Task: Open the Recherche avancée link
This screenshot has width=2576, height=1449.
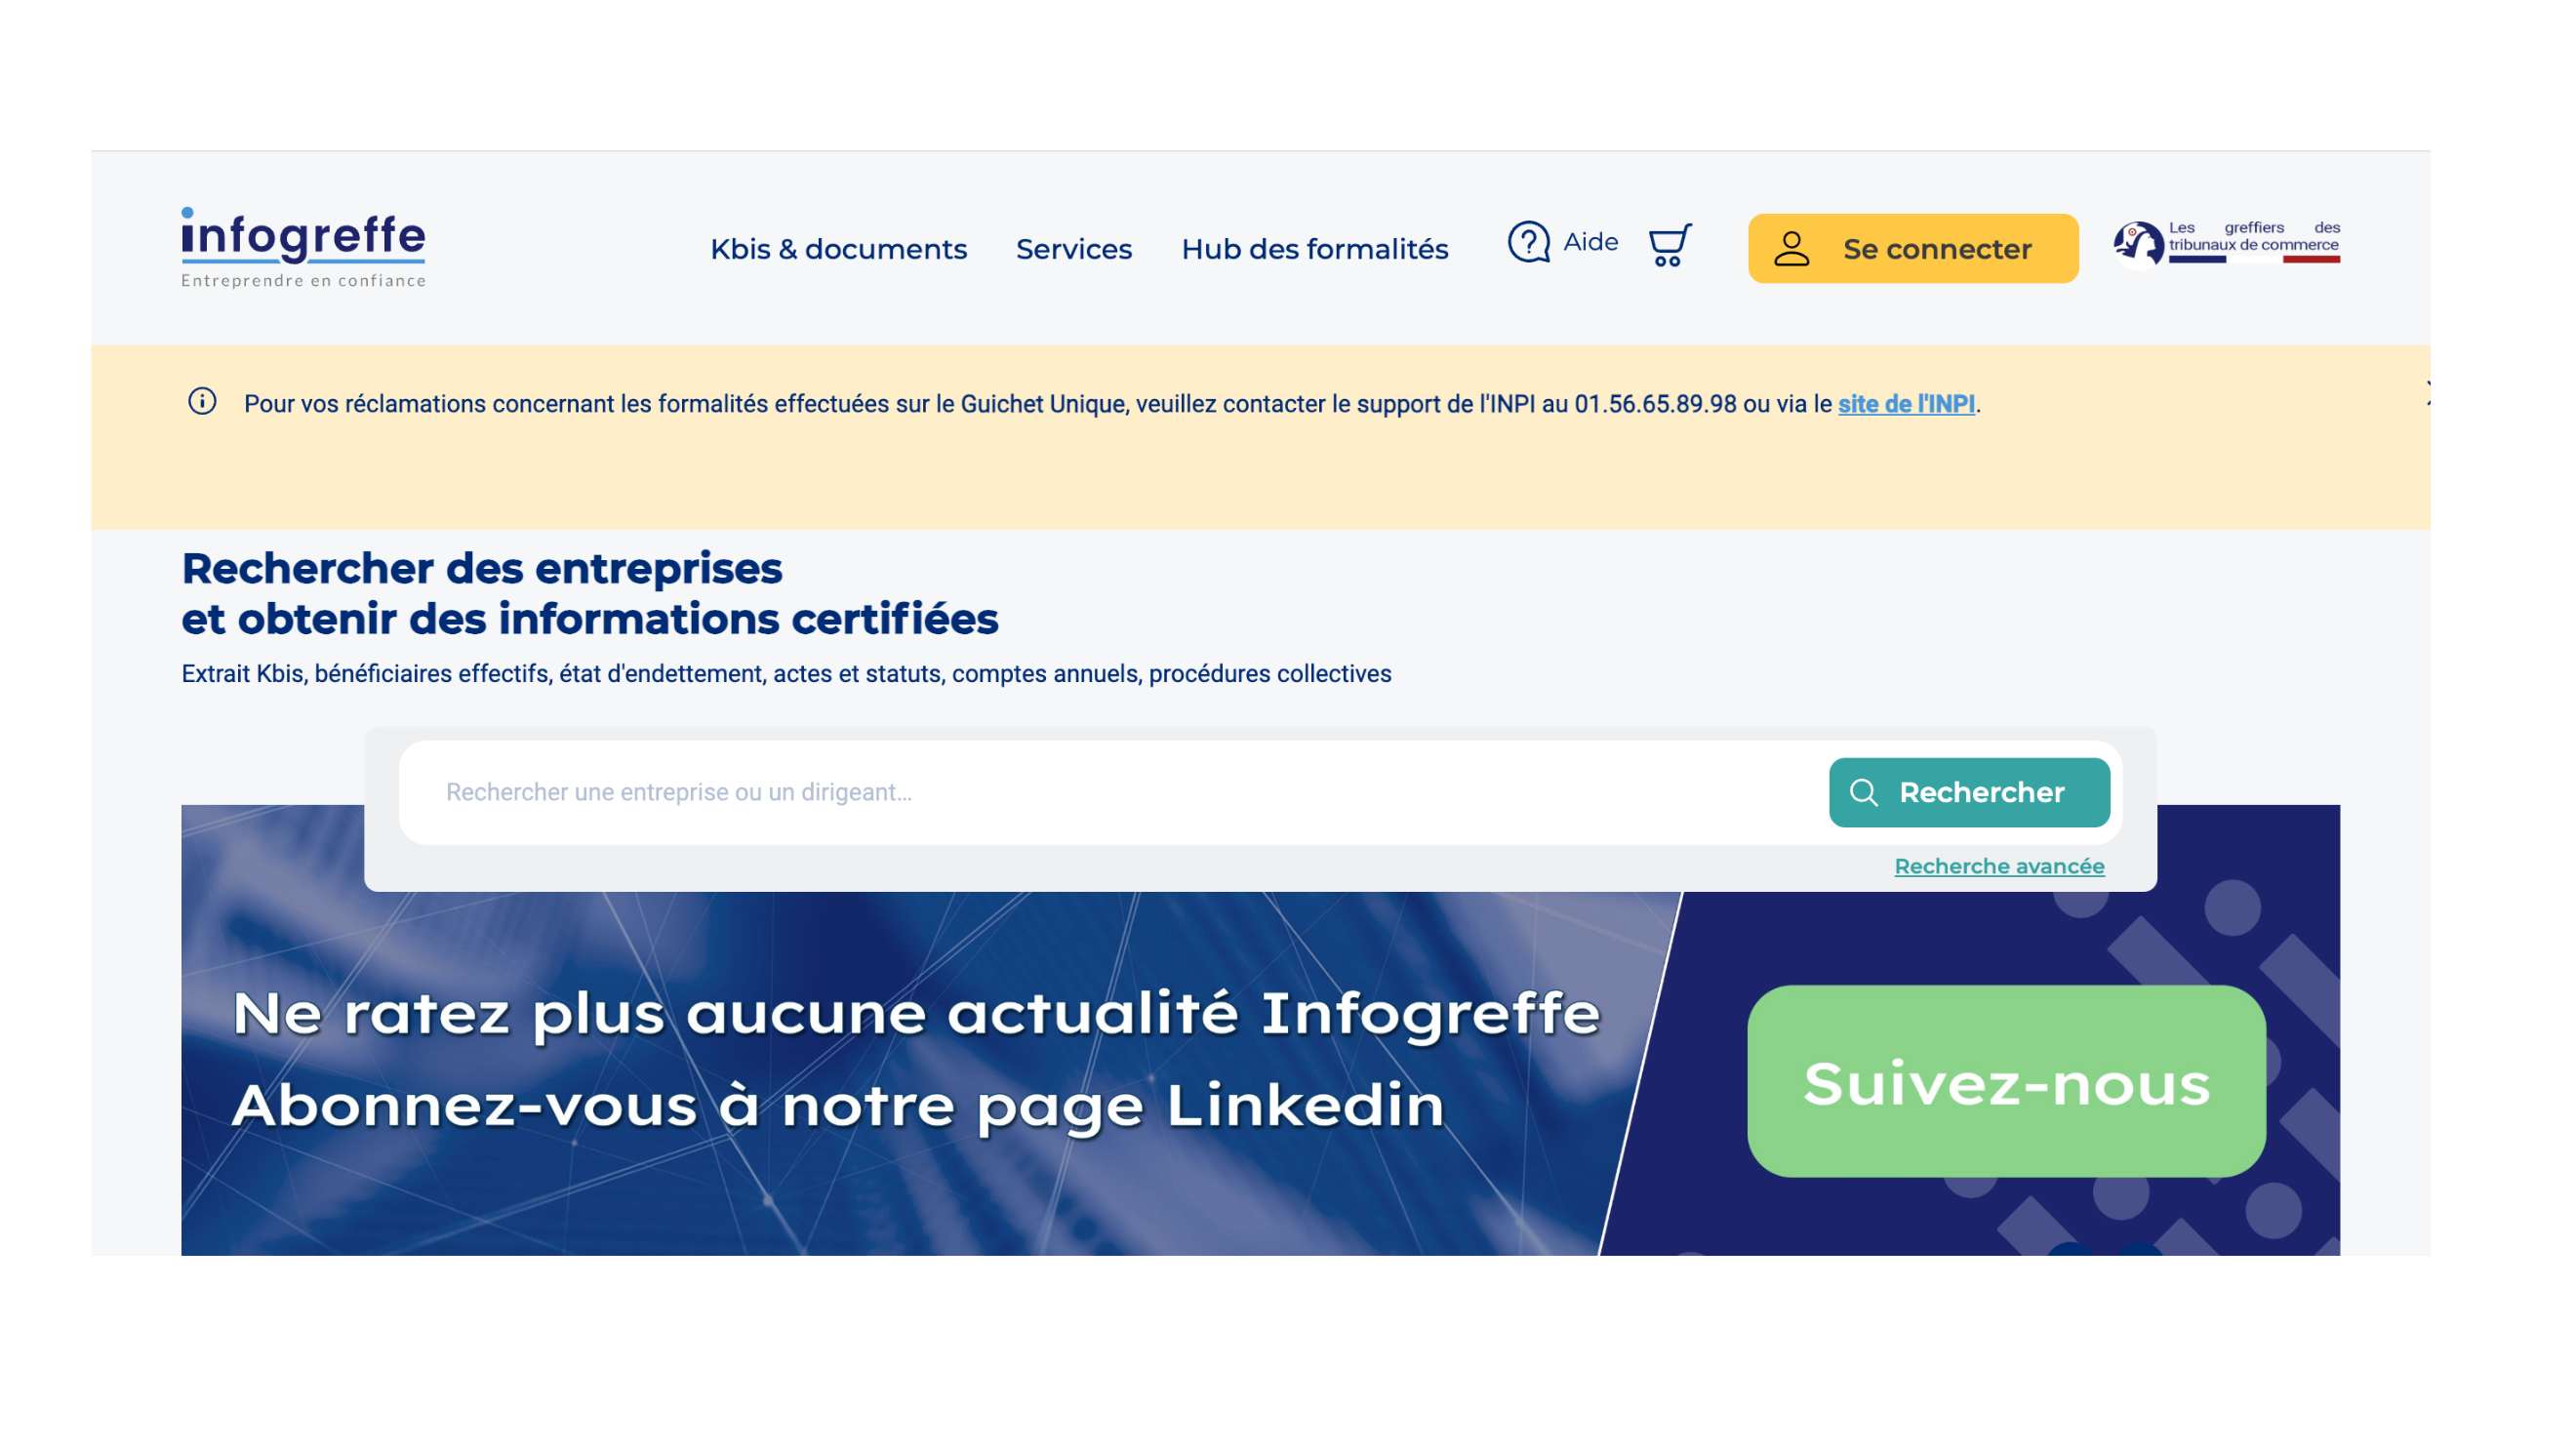Action: [1998, 866]
